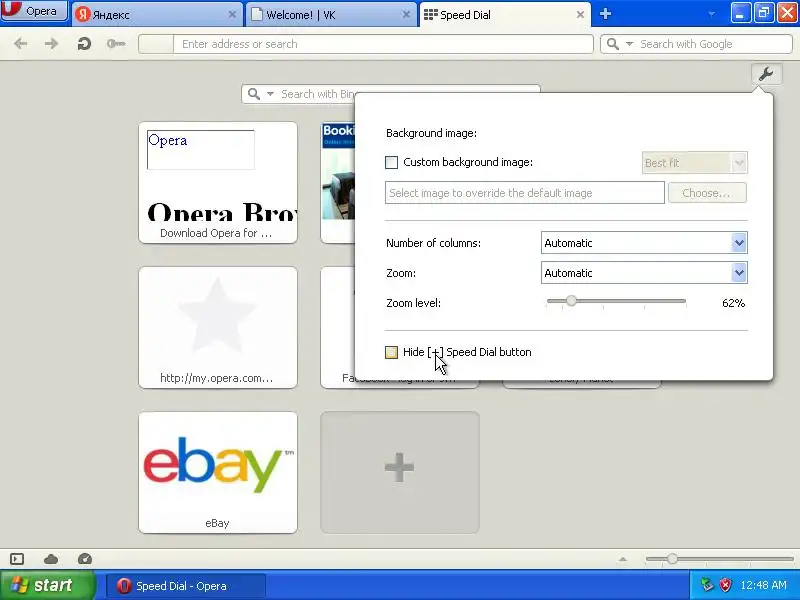Open the eBay speed dial thumbnail

[x=218, y=472]
